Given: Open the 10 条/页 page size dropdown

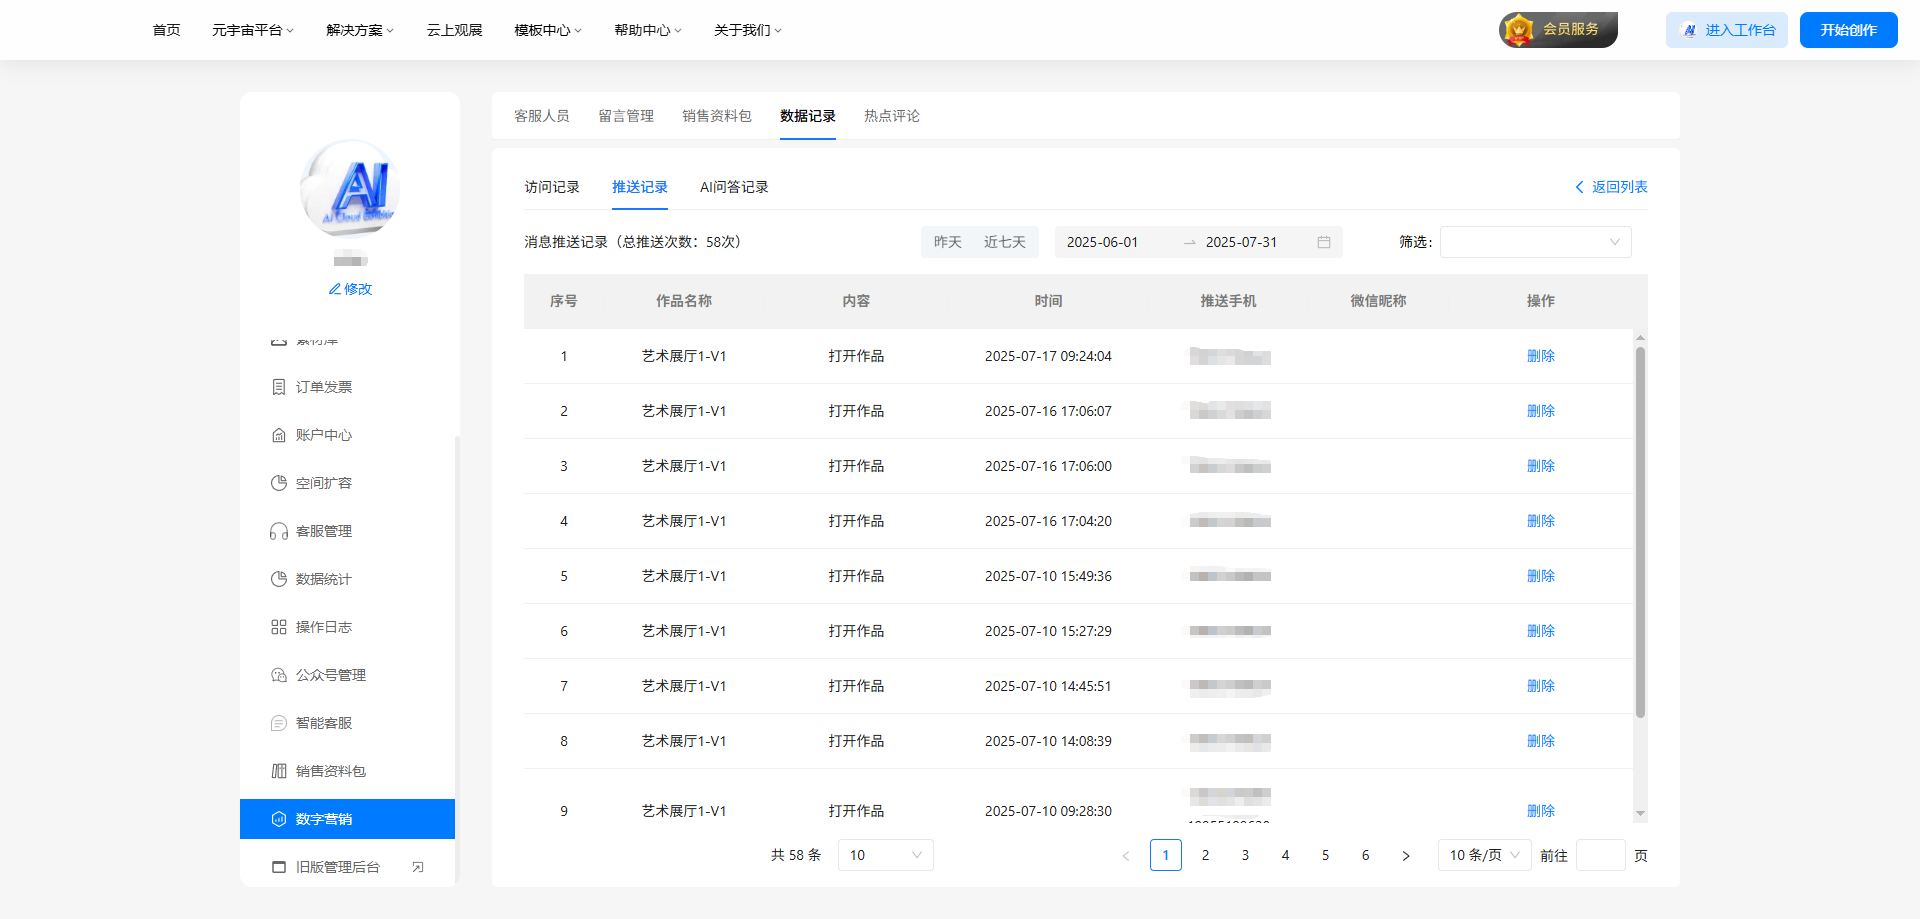Looking at the screenshot, I should [1484, 855].
